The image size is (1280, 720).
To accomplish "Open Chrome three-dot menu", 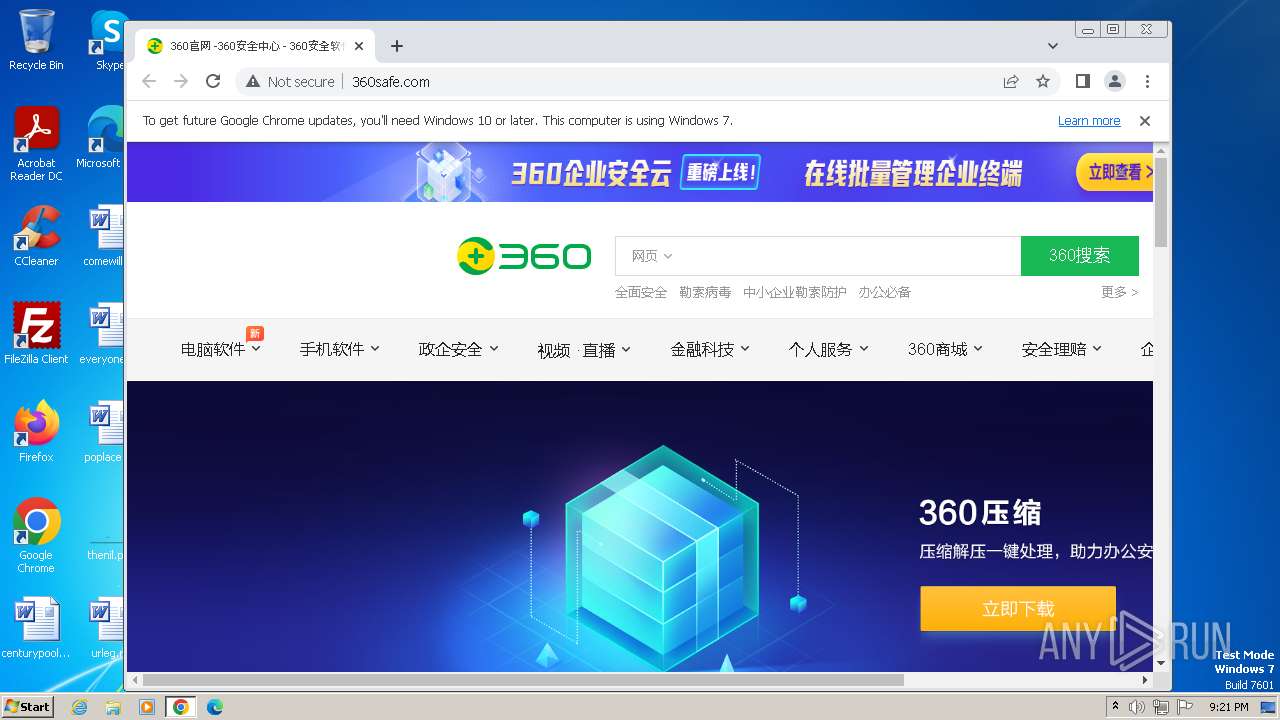I will pos(1147,81).
